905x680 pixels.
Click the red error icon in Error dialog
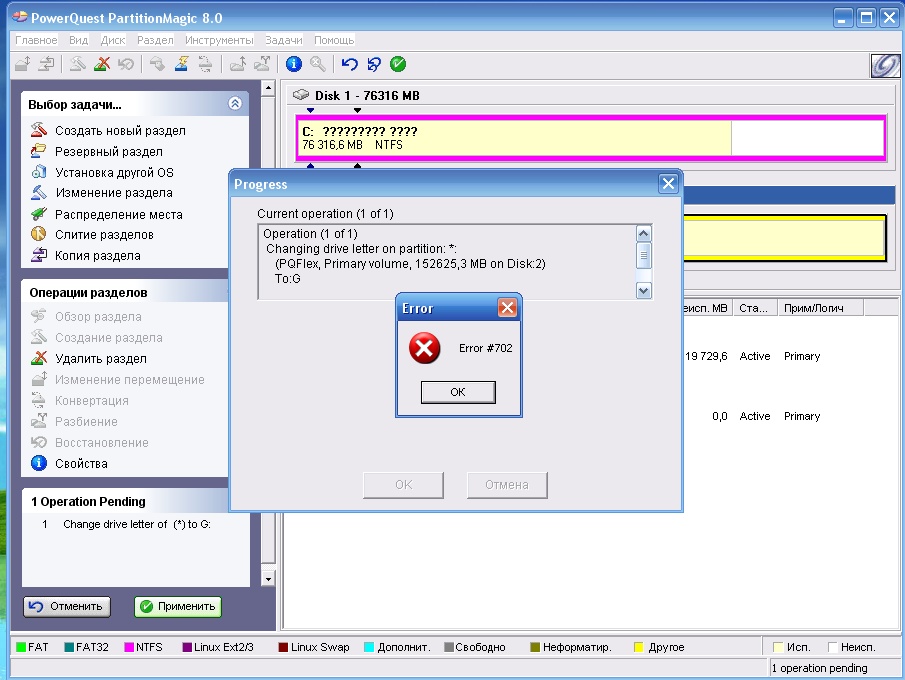click(x=424, y=348)
